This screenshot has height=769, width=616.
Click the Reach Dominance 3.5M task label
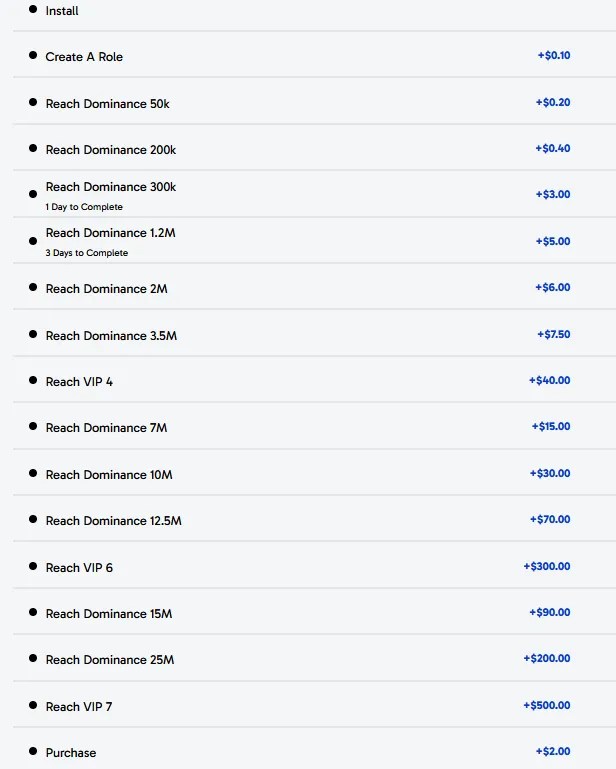click(x=111, y=336)
